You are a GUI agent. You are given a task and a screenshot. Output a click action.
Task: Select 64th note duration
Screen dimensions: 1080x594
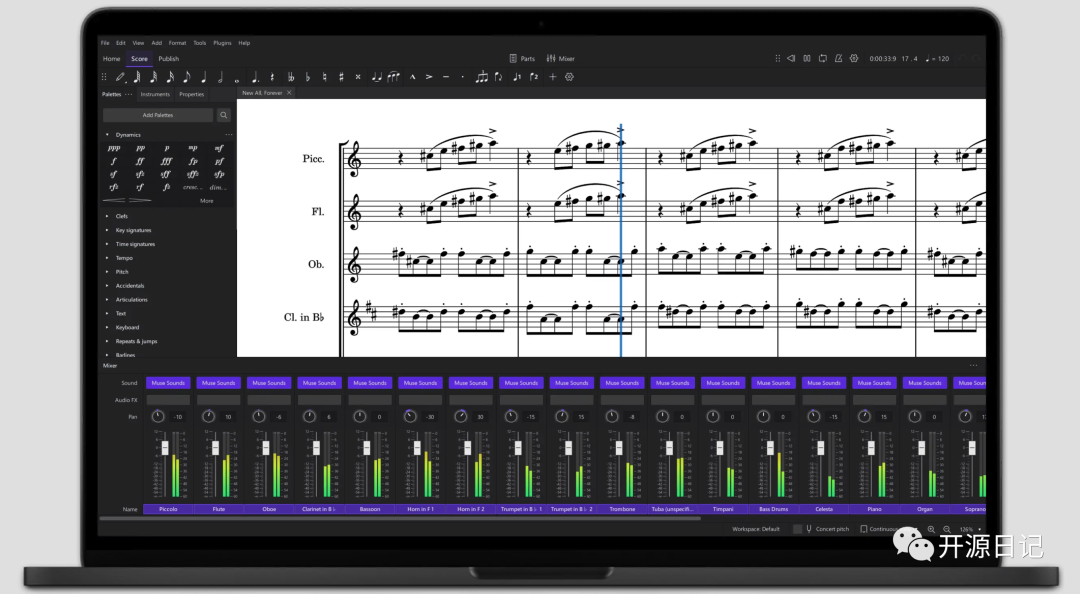[137, 77]
